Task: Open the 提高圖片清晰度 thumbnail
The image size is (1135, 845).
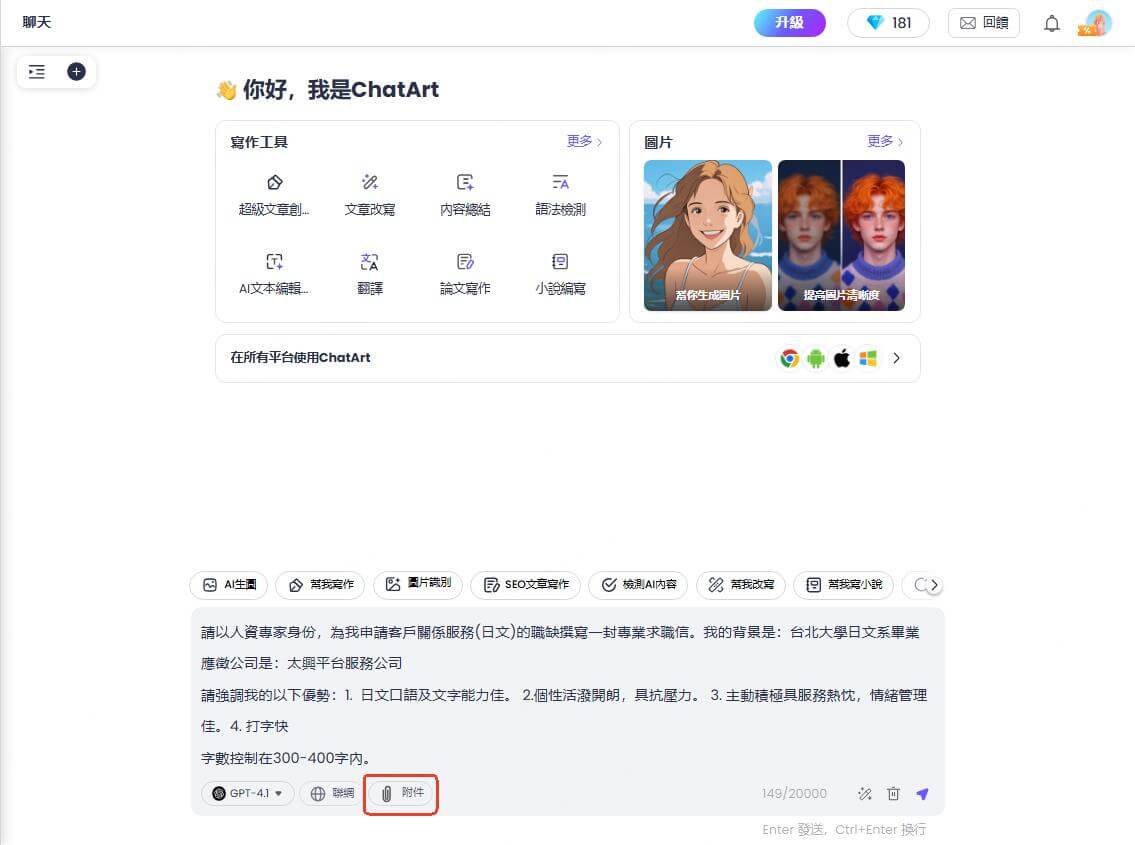Action: click(841, 235)
